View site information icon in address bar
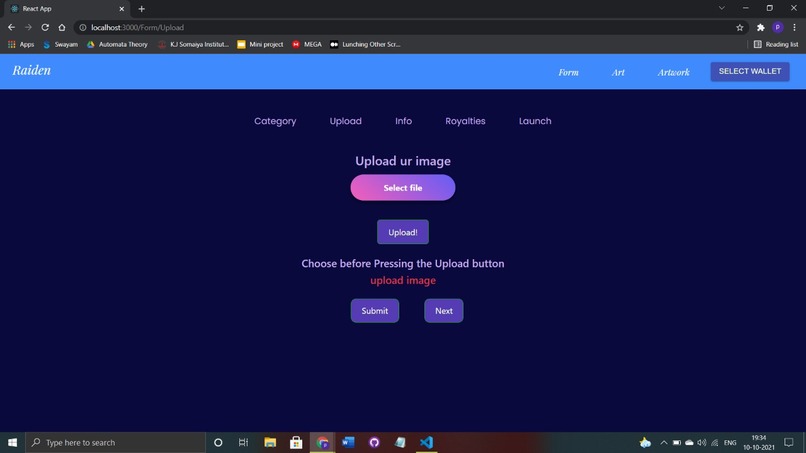Image resolution: width=806 pixels, height=453 pixels. [83, 28]
